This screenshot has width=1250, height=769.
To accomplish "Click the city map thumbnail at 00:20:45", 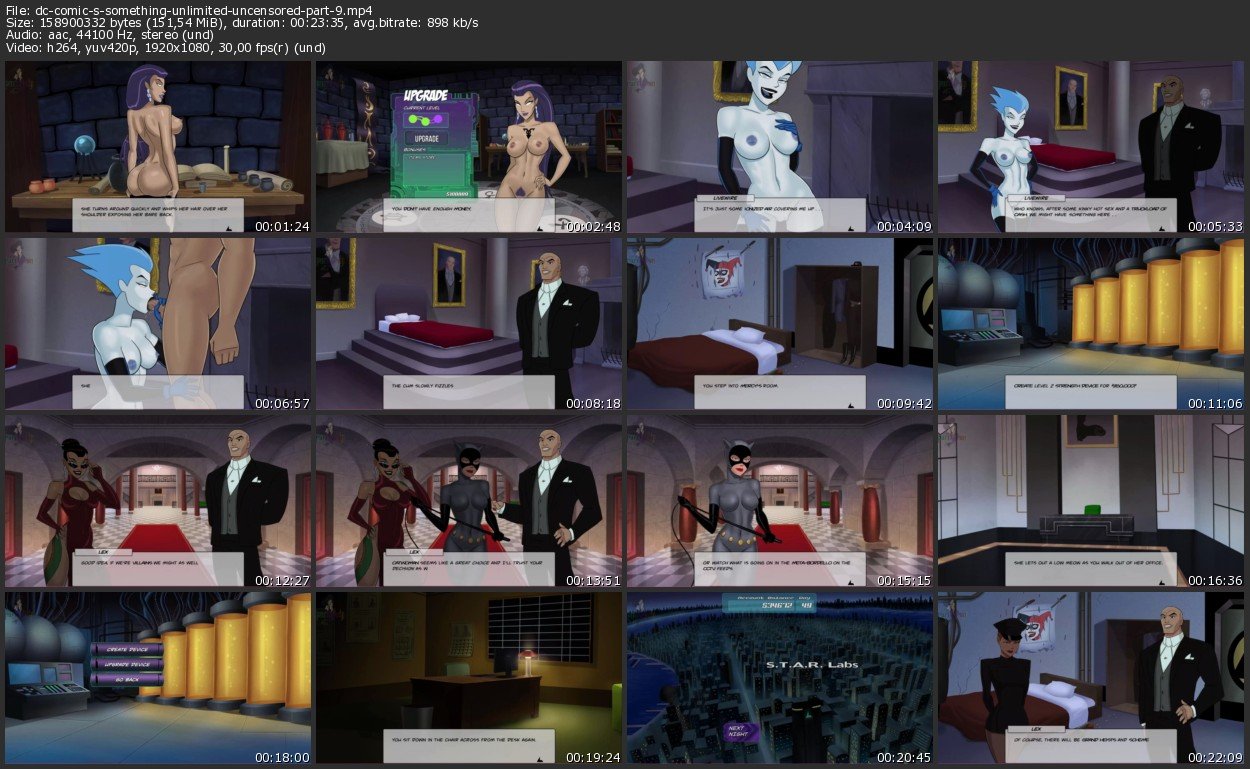I will [x=780, y=678].
